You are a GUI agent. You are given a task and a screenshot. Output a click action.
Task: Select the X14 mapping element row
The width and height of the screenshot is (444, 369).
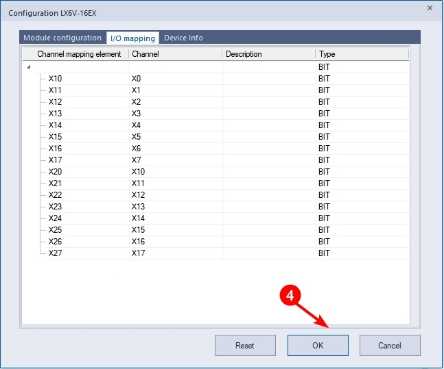coord(215,125)
